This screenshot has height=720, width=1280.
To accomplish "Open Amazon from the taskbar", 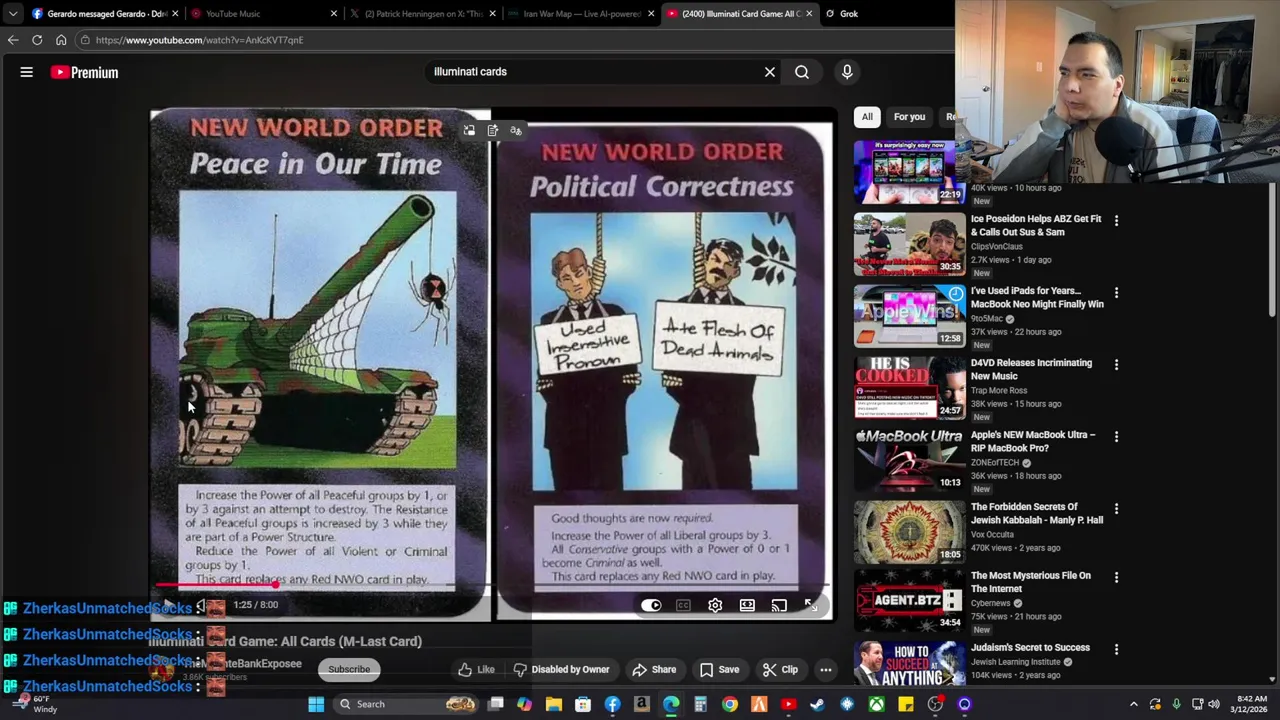I will coord(642,704).
